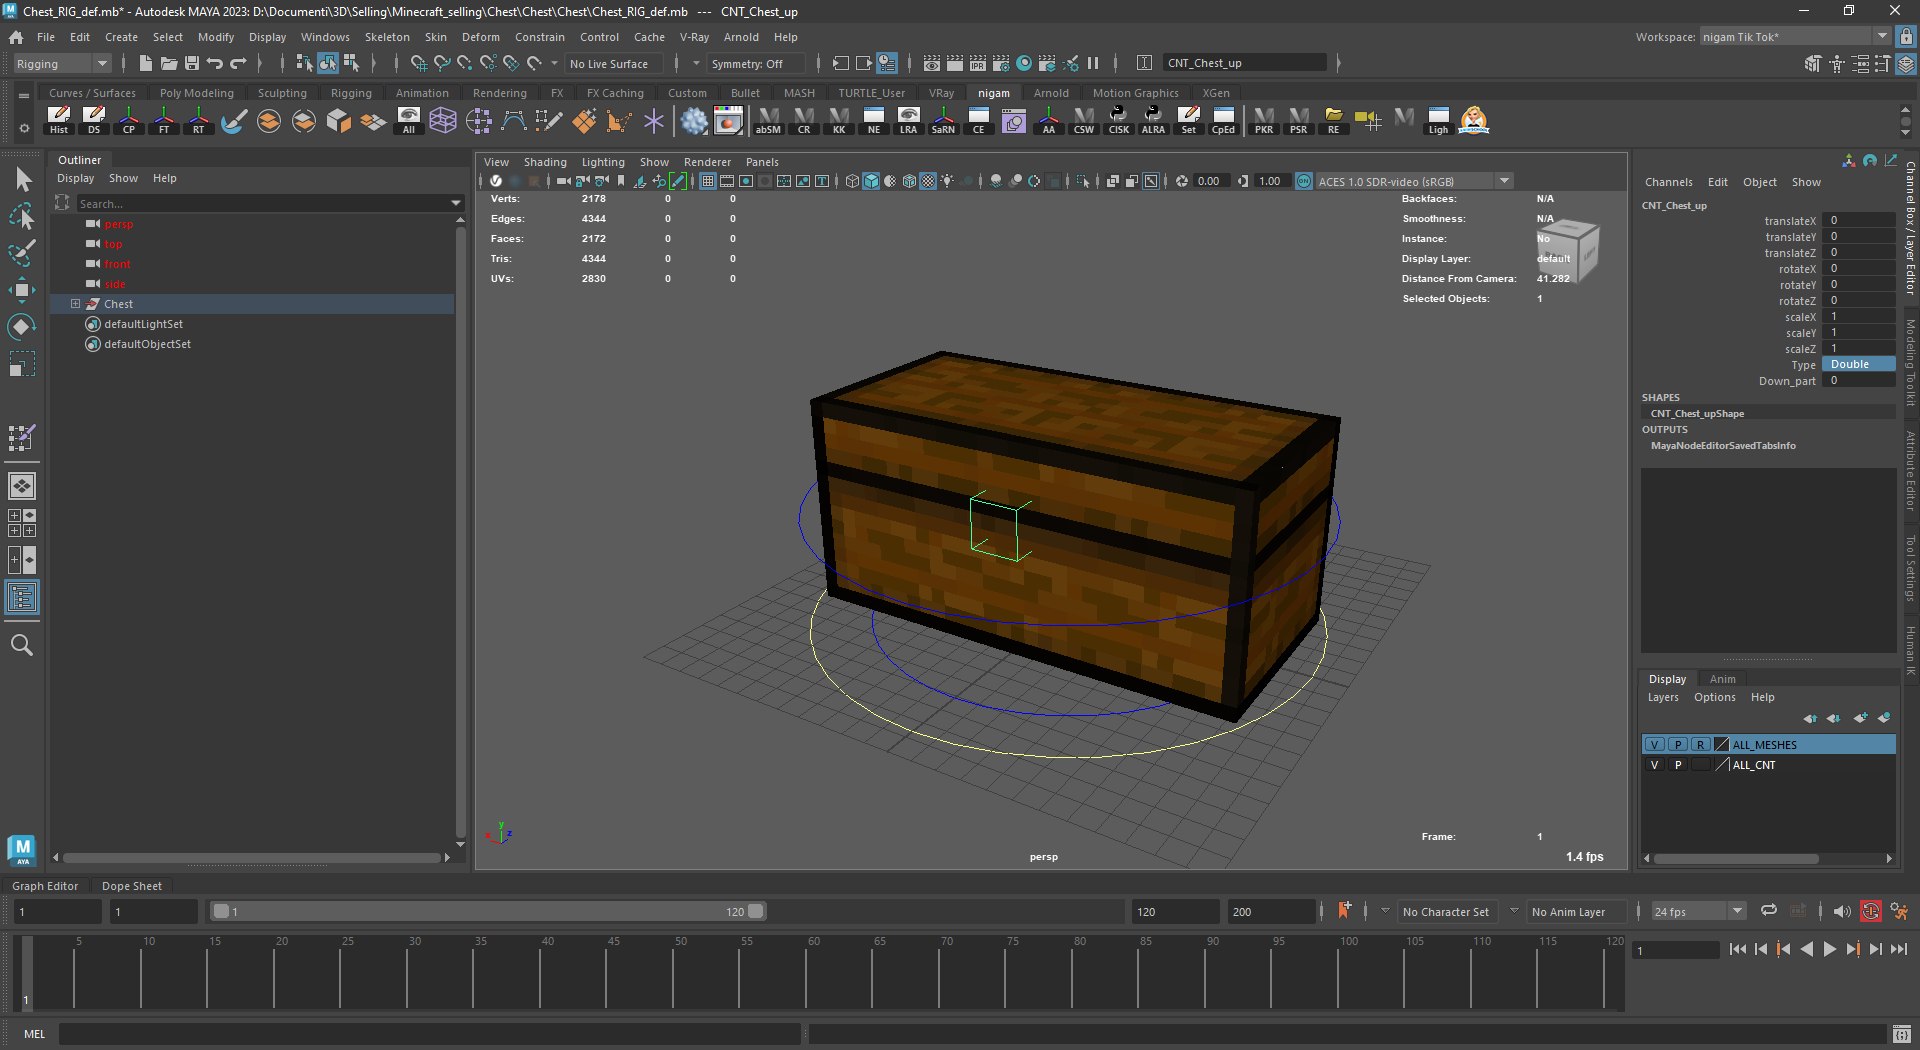The image size is (1920, 1050).
Task: Open the Symmetry: Off dropdown
Action: [757, 63]
